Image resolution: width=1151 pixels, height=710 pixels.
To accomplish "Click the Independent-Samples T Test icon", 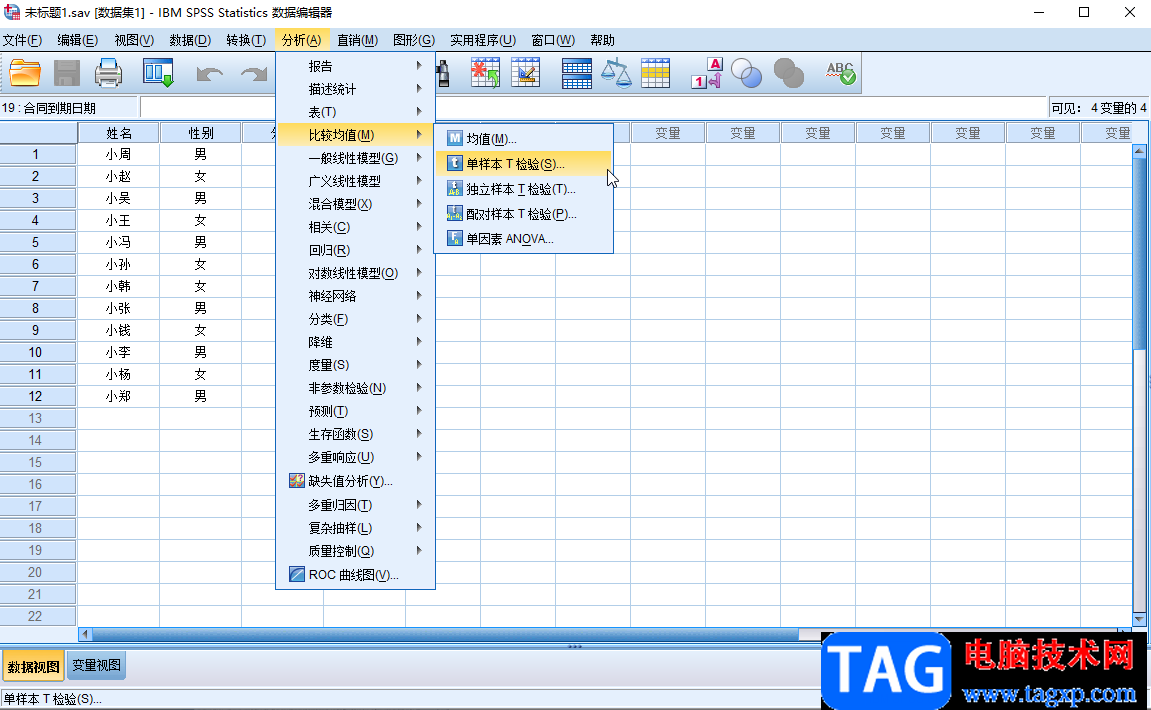I will [454, 189].
